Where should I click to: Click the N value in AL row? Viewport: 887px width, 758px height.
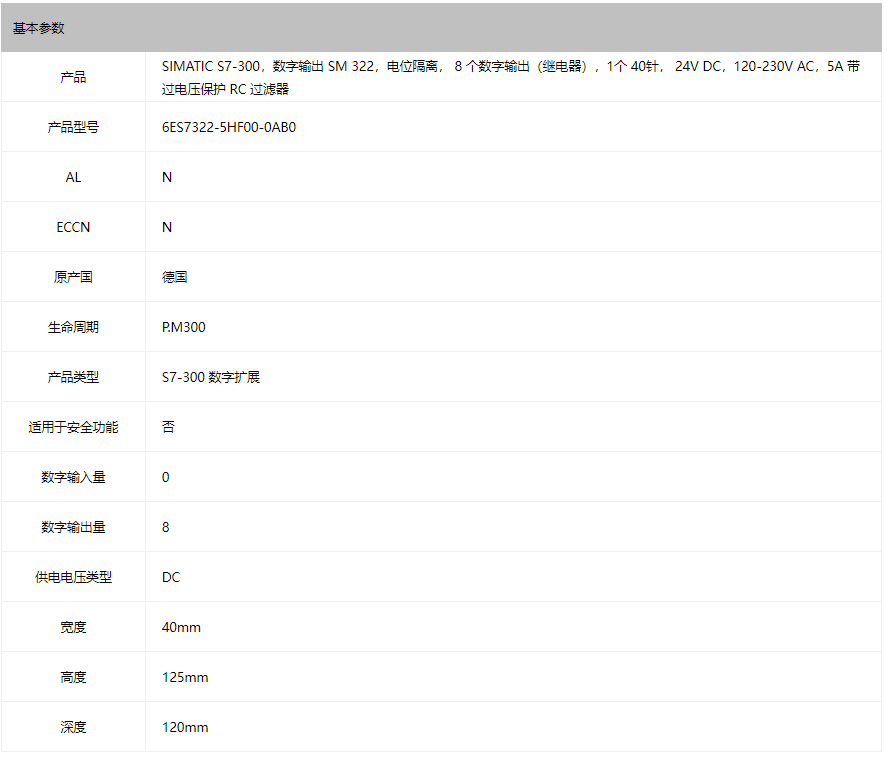click(167, 177)
